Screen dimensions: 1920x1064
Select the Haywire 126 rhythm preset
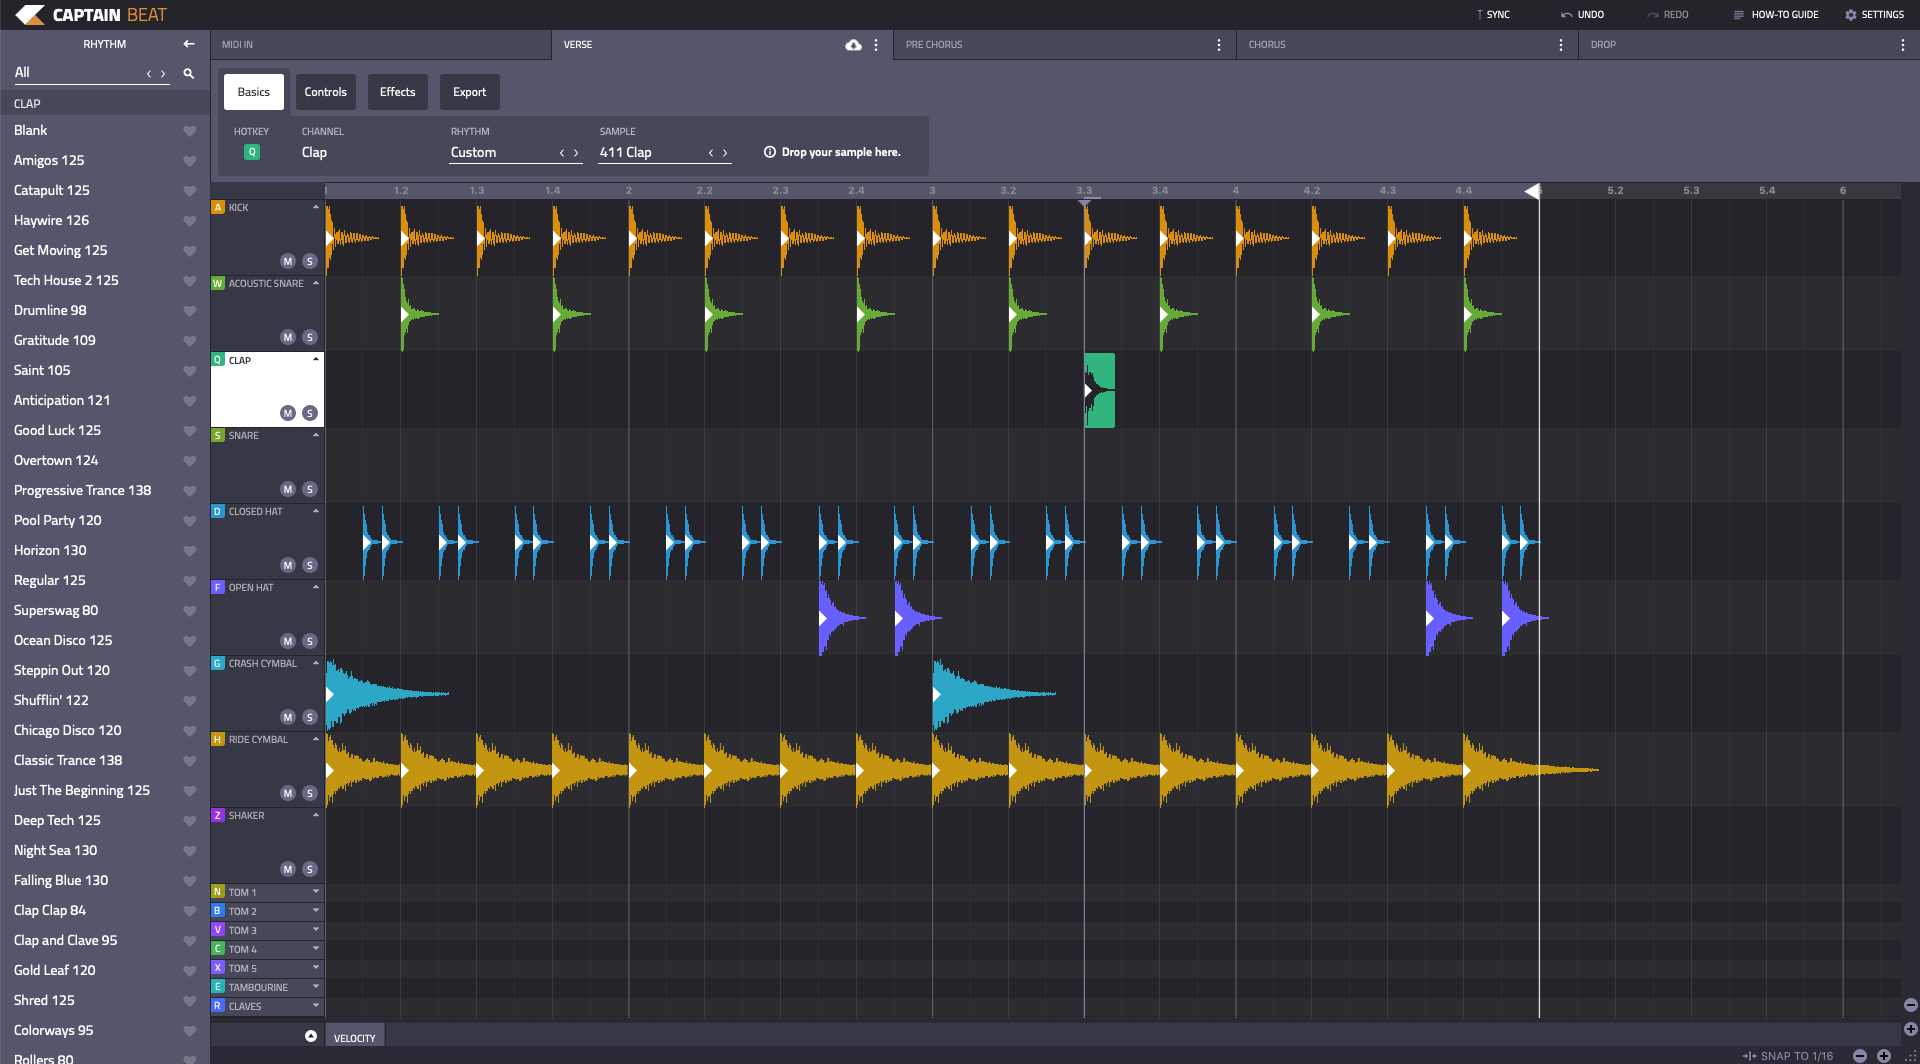[x=51, y=220]
